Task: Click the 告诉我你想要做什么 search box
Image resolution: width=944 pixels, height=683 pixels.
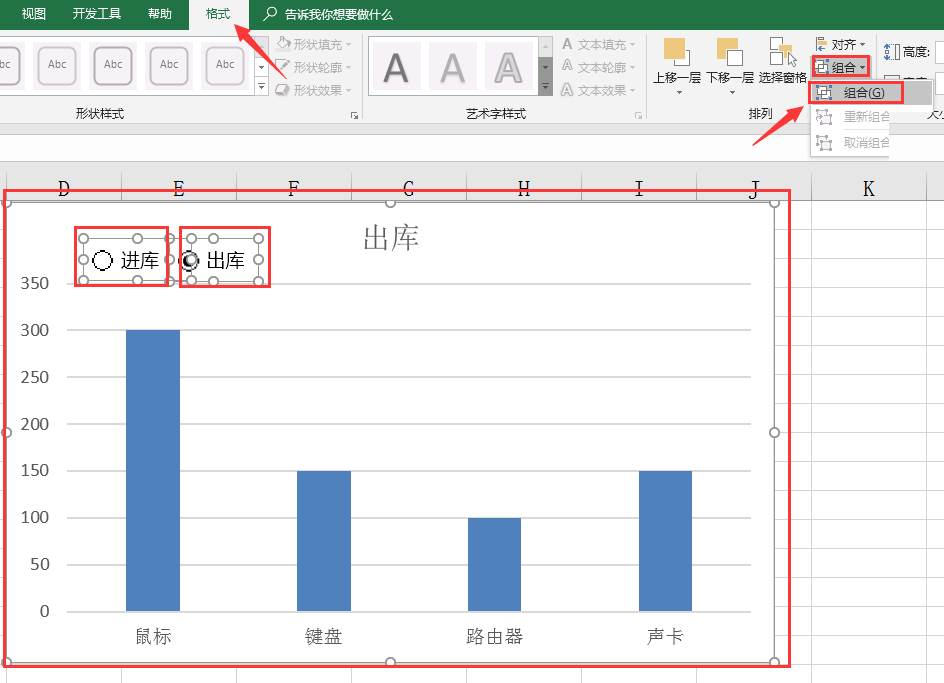Action: 338,14
